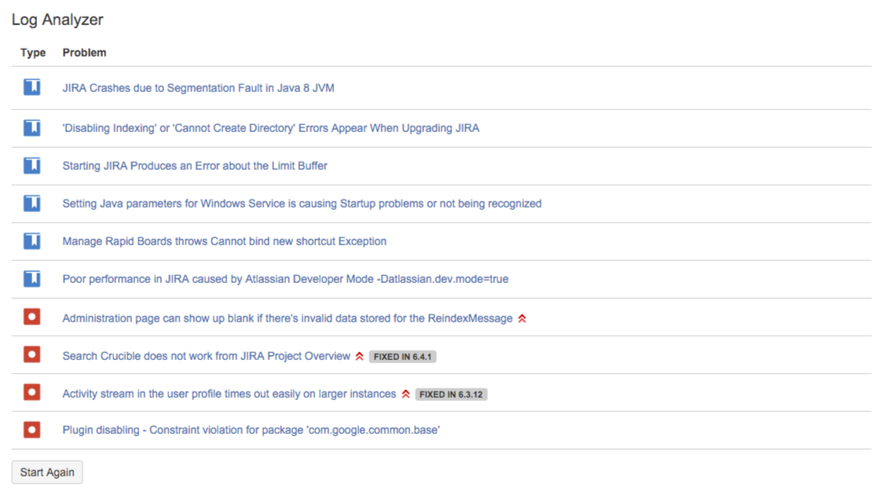Open 'Plugin disabling - Constraint violation' issue link

pos(251,431)
